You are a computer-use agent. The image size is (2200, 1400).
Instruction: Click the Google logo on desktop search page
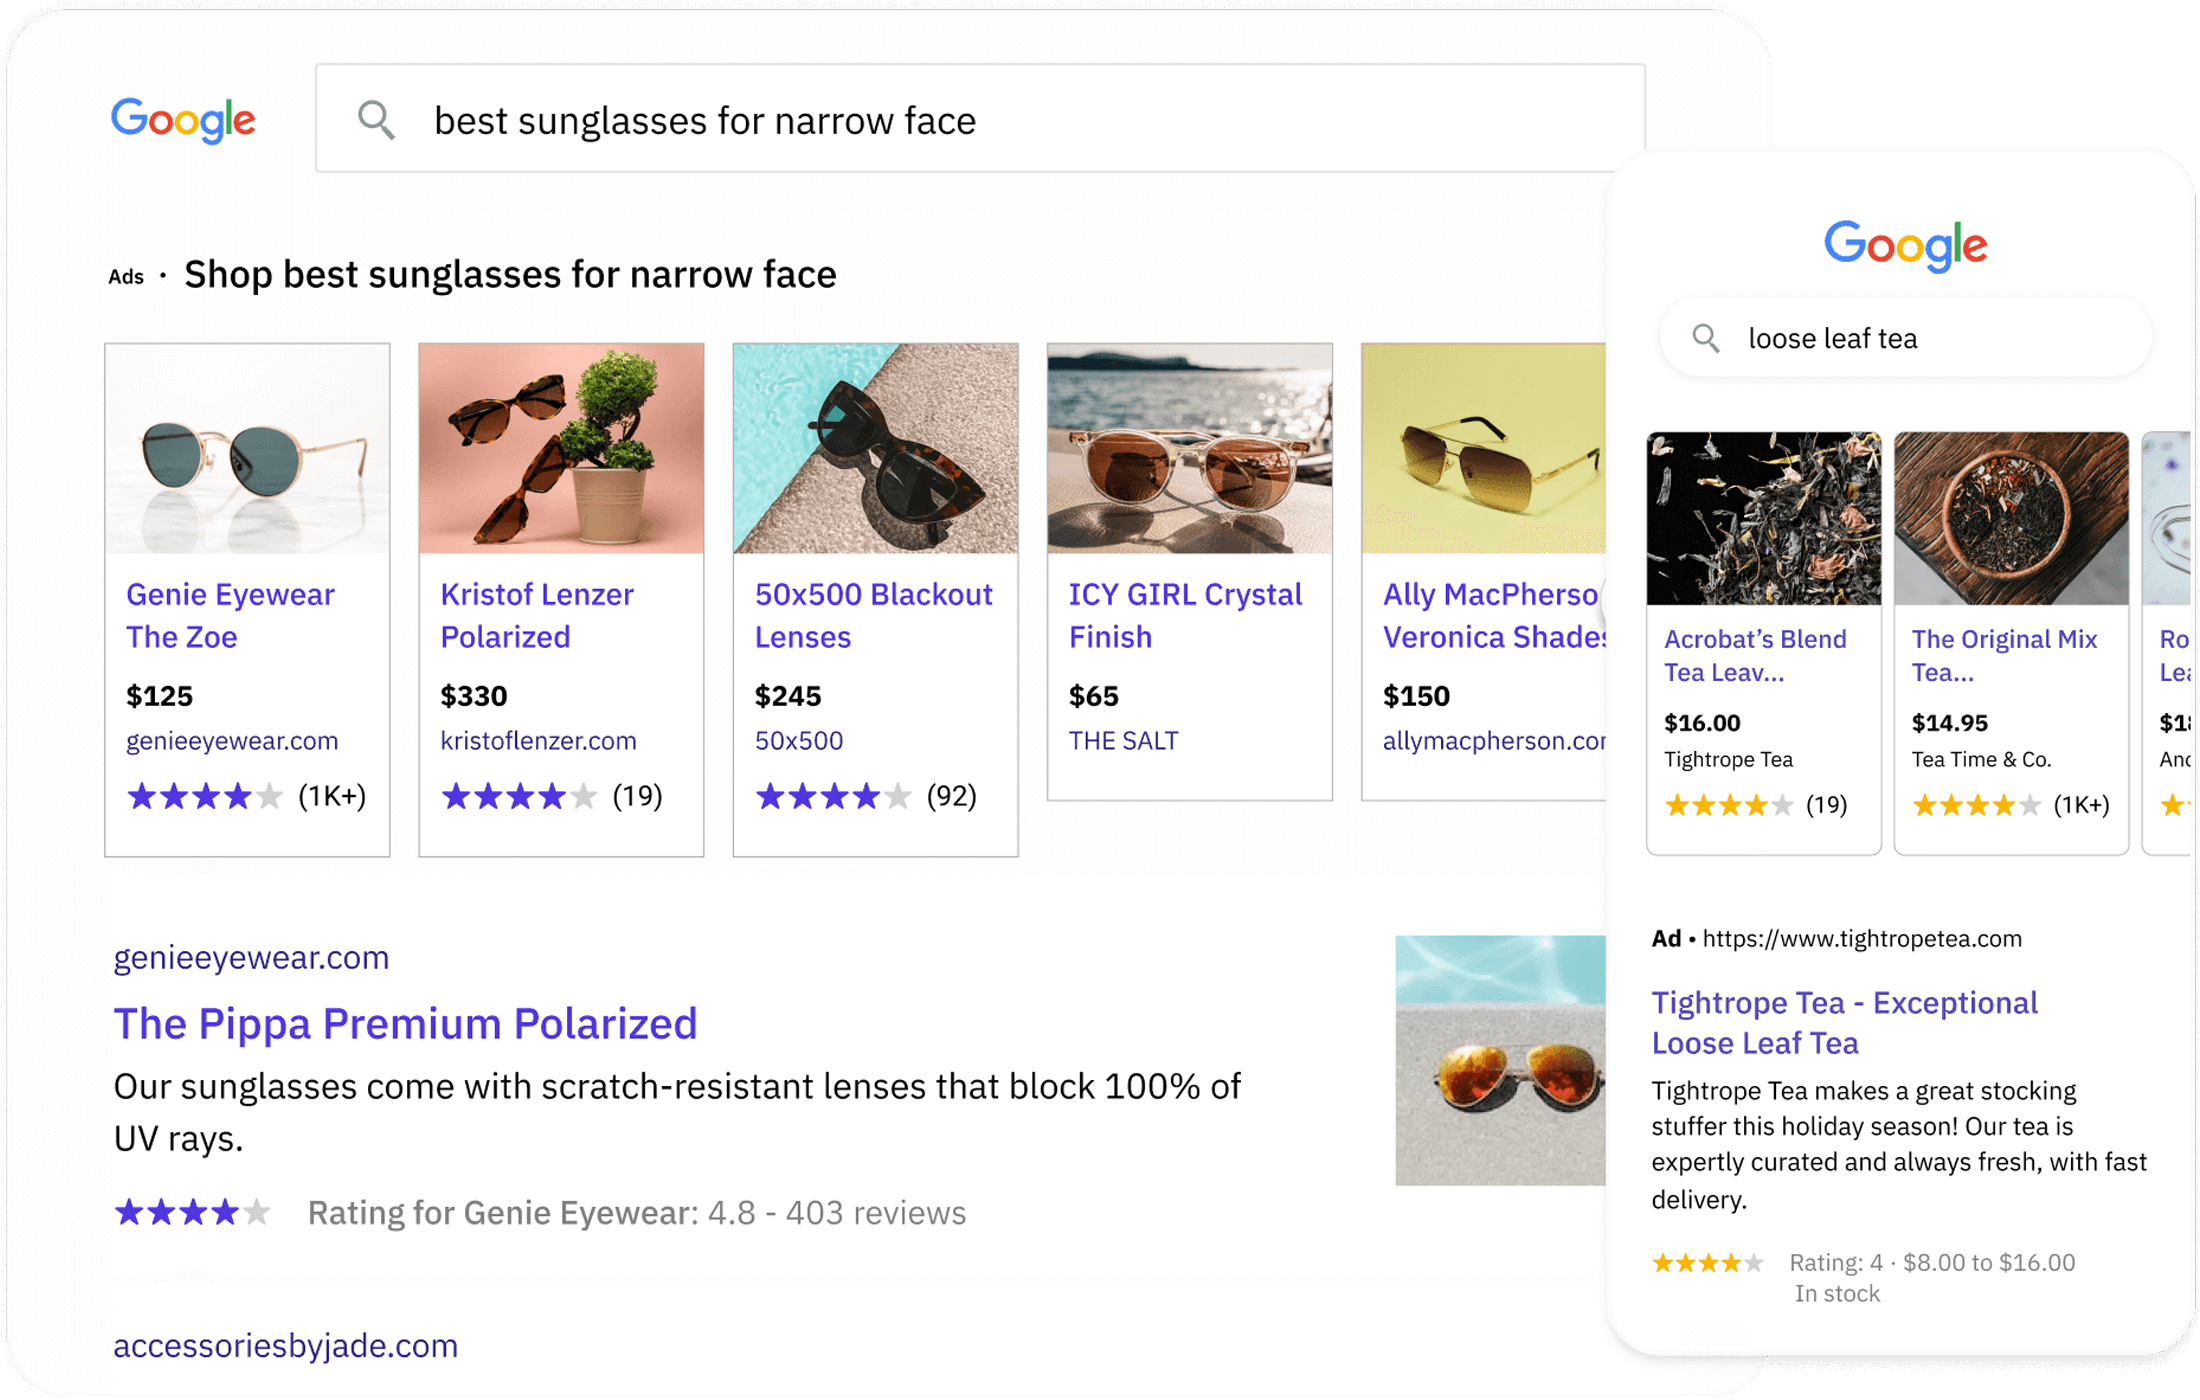[x=183, y=120]
